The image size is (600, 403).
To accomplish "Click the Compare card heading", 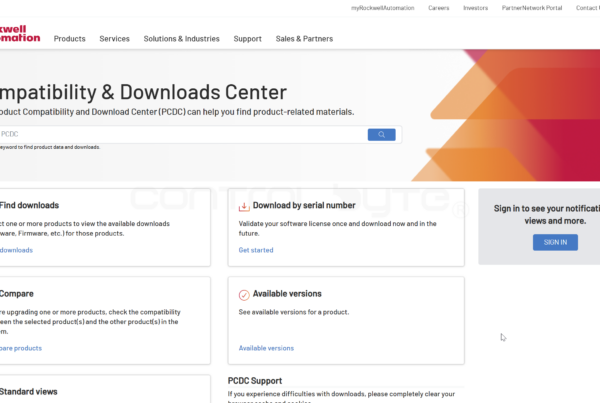I will coord(17,294).
